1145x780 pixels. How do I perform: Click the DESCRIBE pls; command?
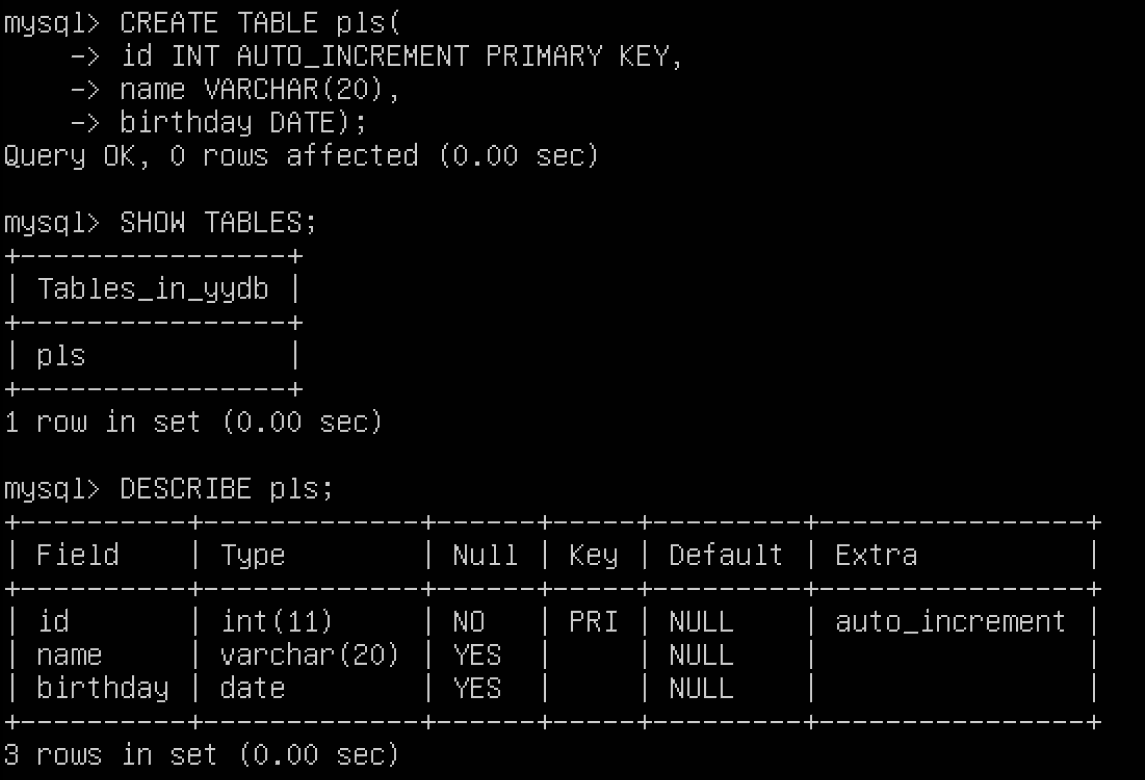click(226, 489)
